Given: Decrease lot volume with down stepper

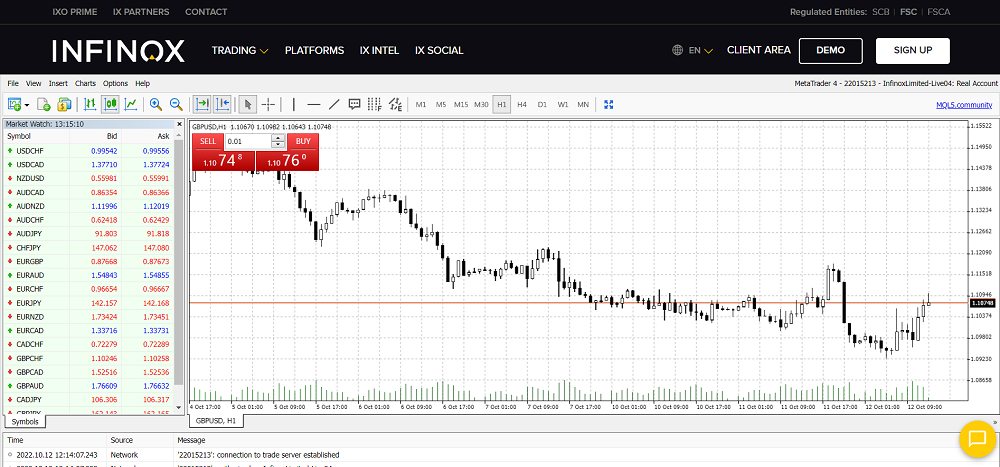Looking at the screenshot, I should click(279, 145).
